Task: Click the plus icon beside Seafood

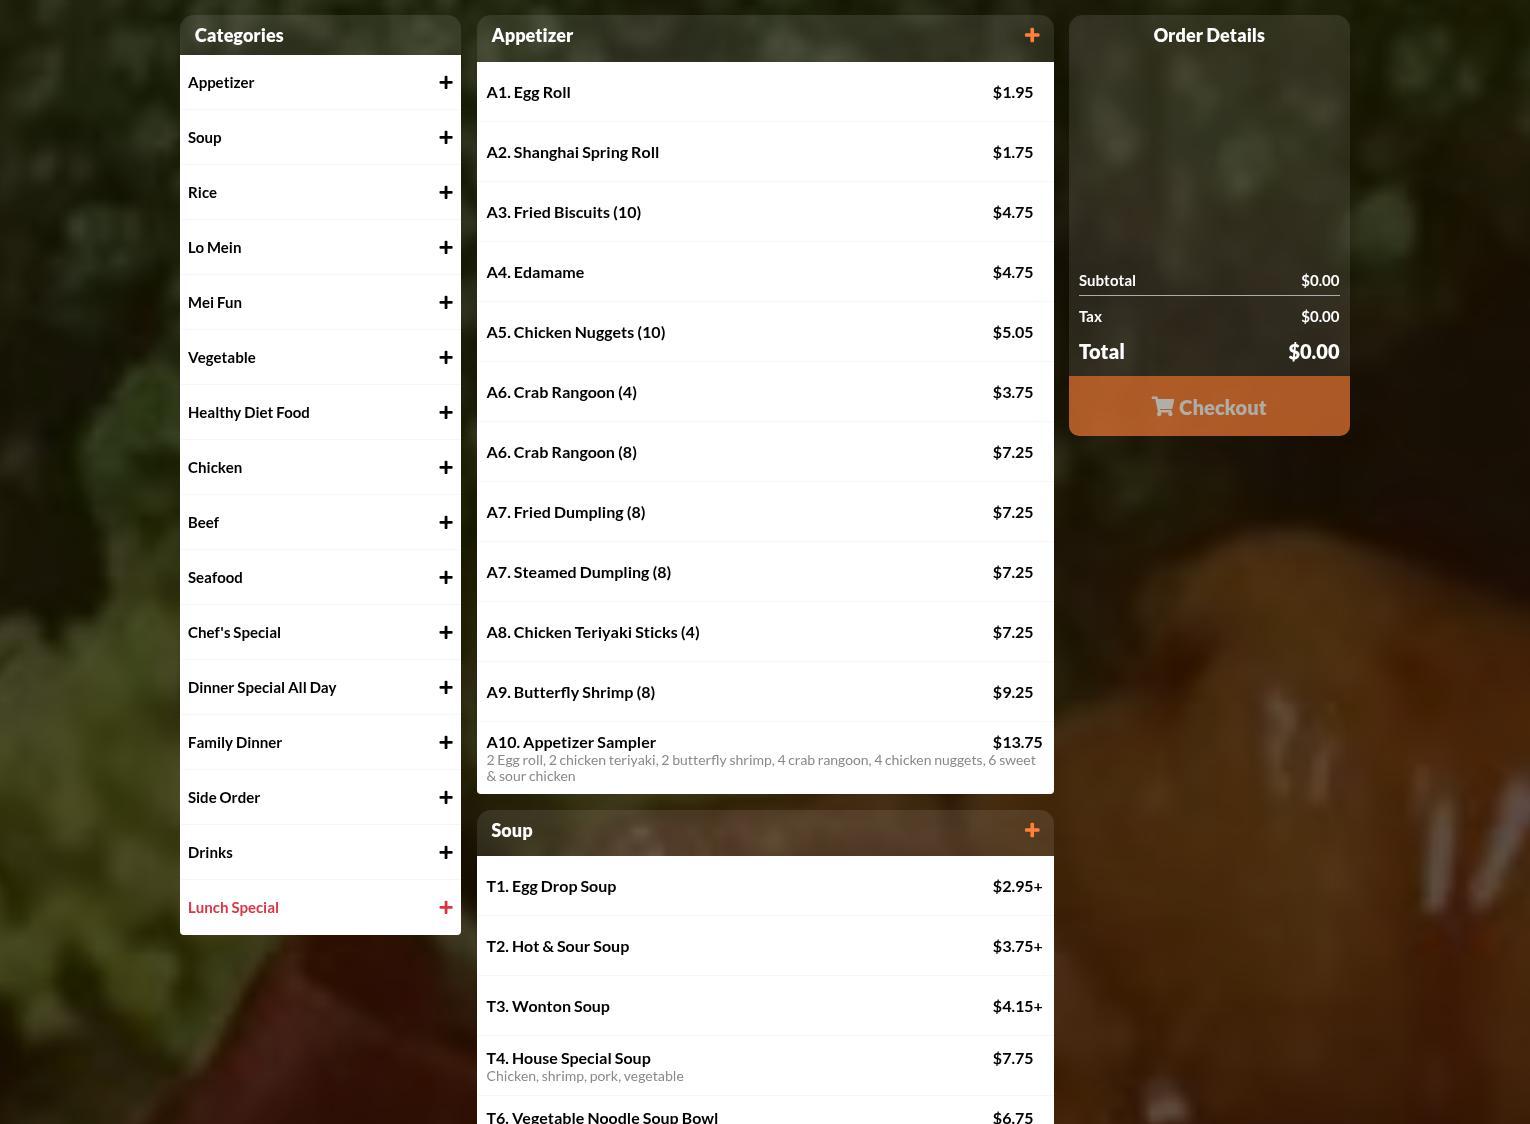Action: tap(446, 578)
